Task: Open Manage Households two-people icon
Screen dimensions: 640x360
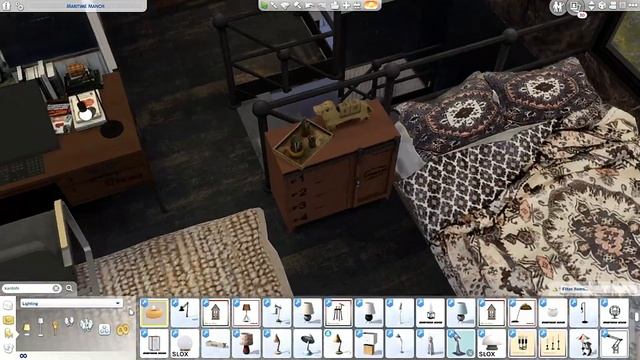Action: coord(558,7)
